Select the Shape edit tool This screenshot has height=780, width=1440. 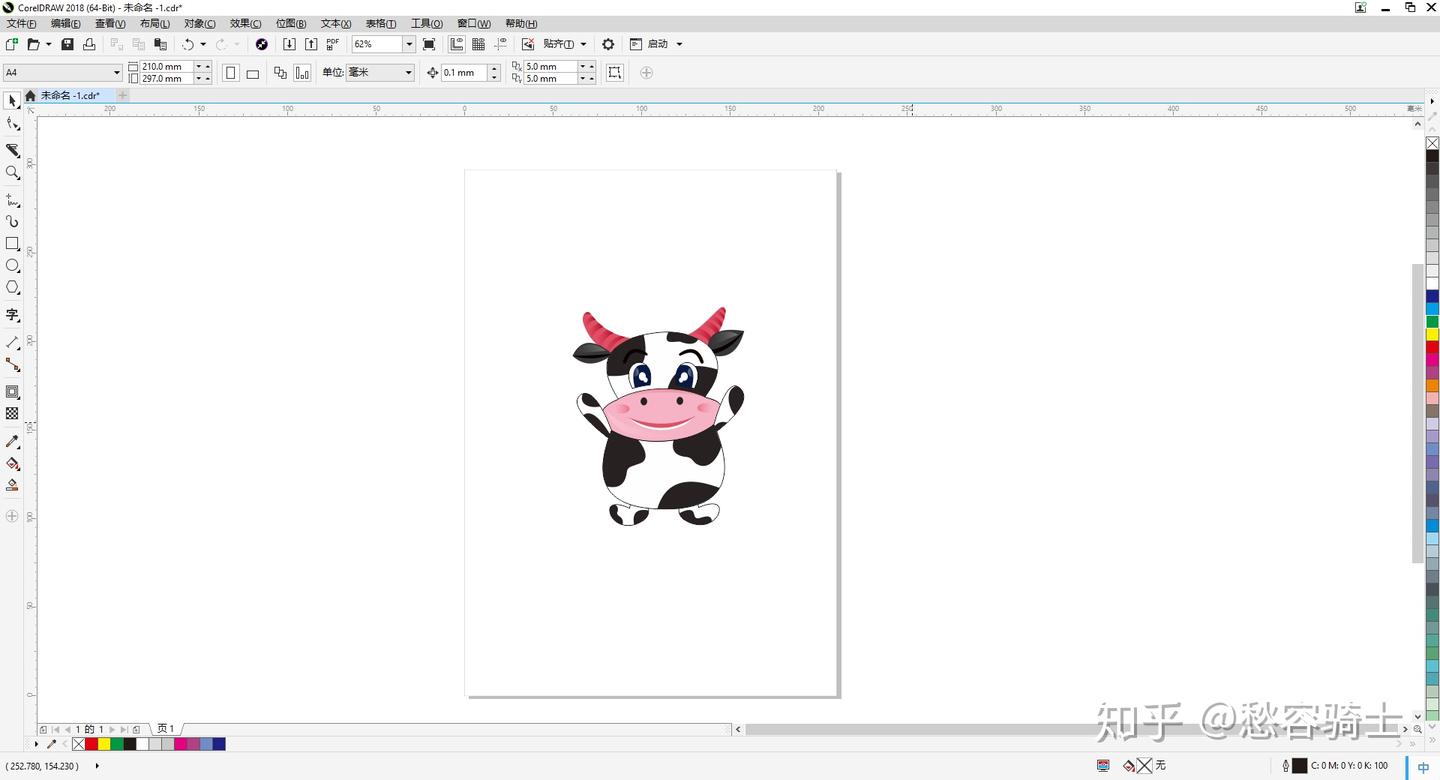(12, 124)
